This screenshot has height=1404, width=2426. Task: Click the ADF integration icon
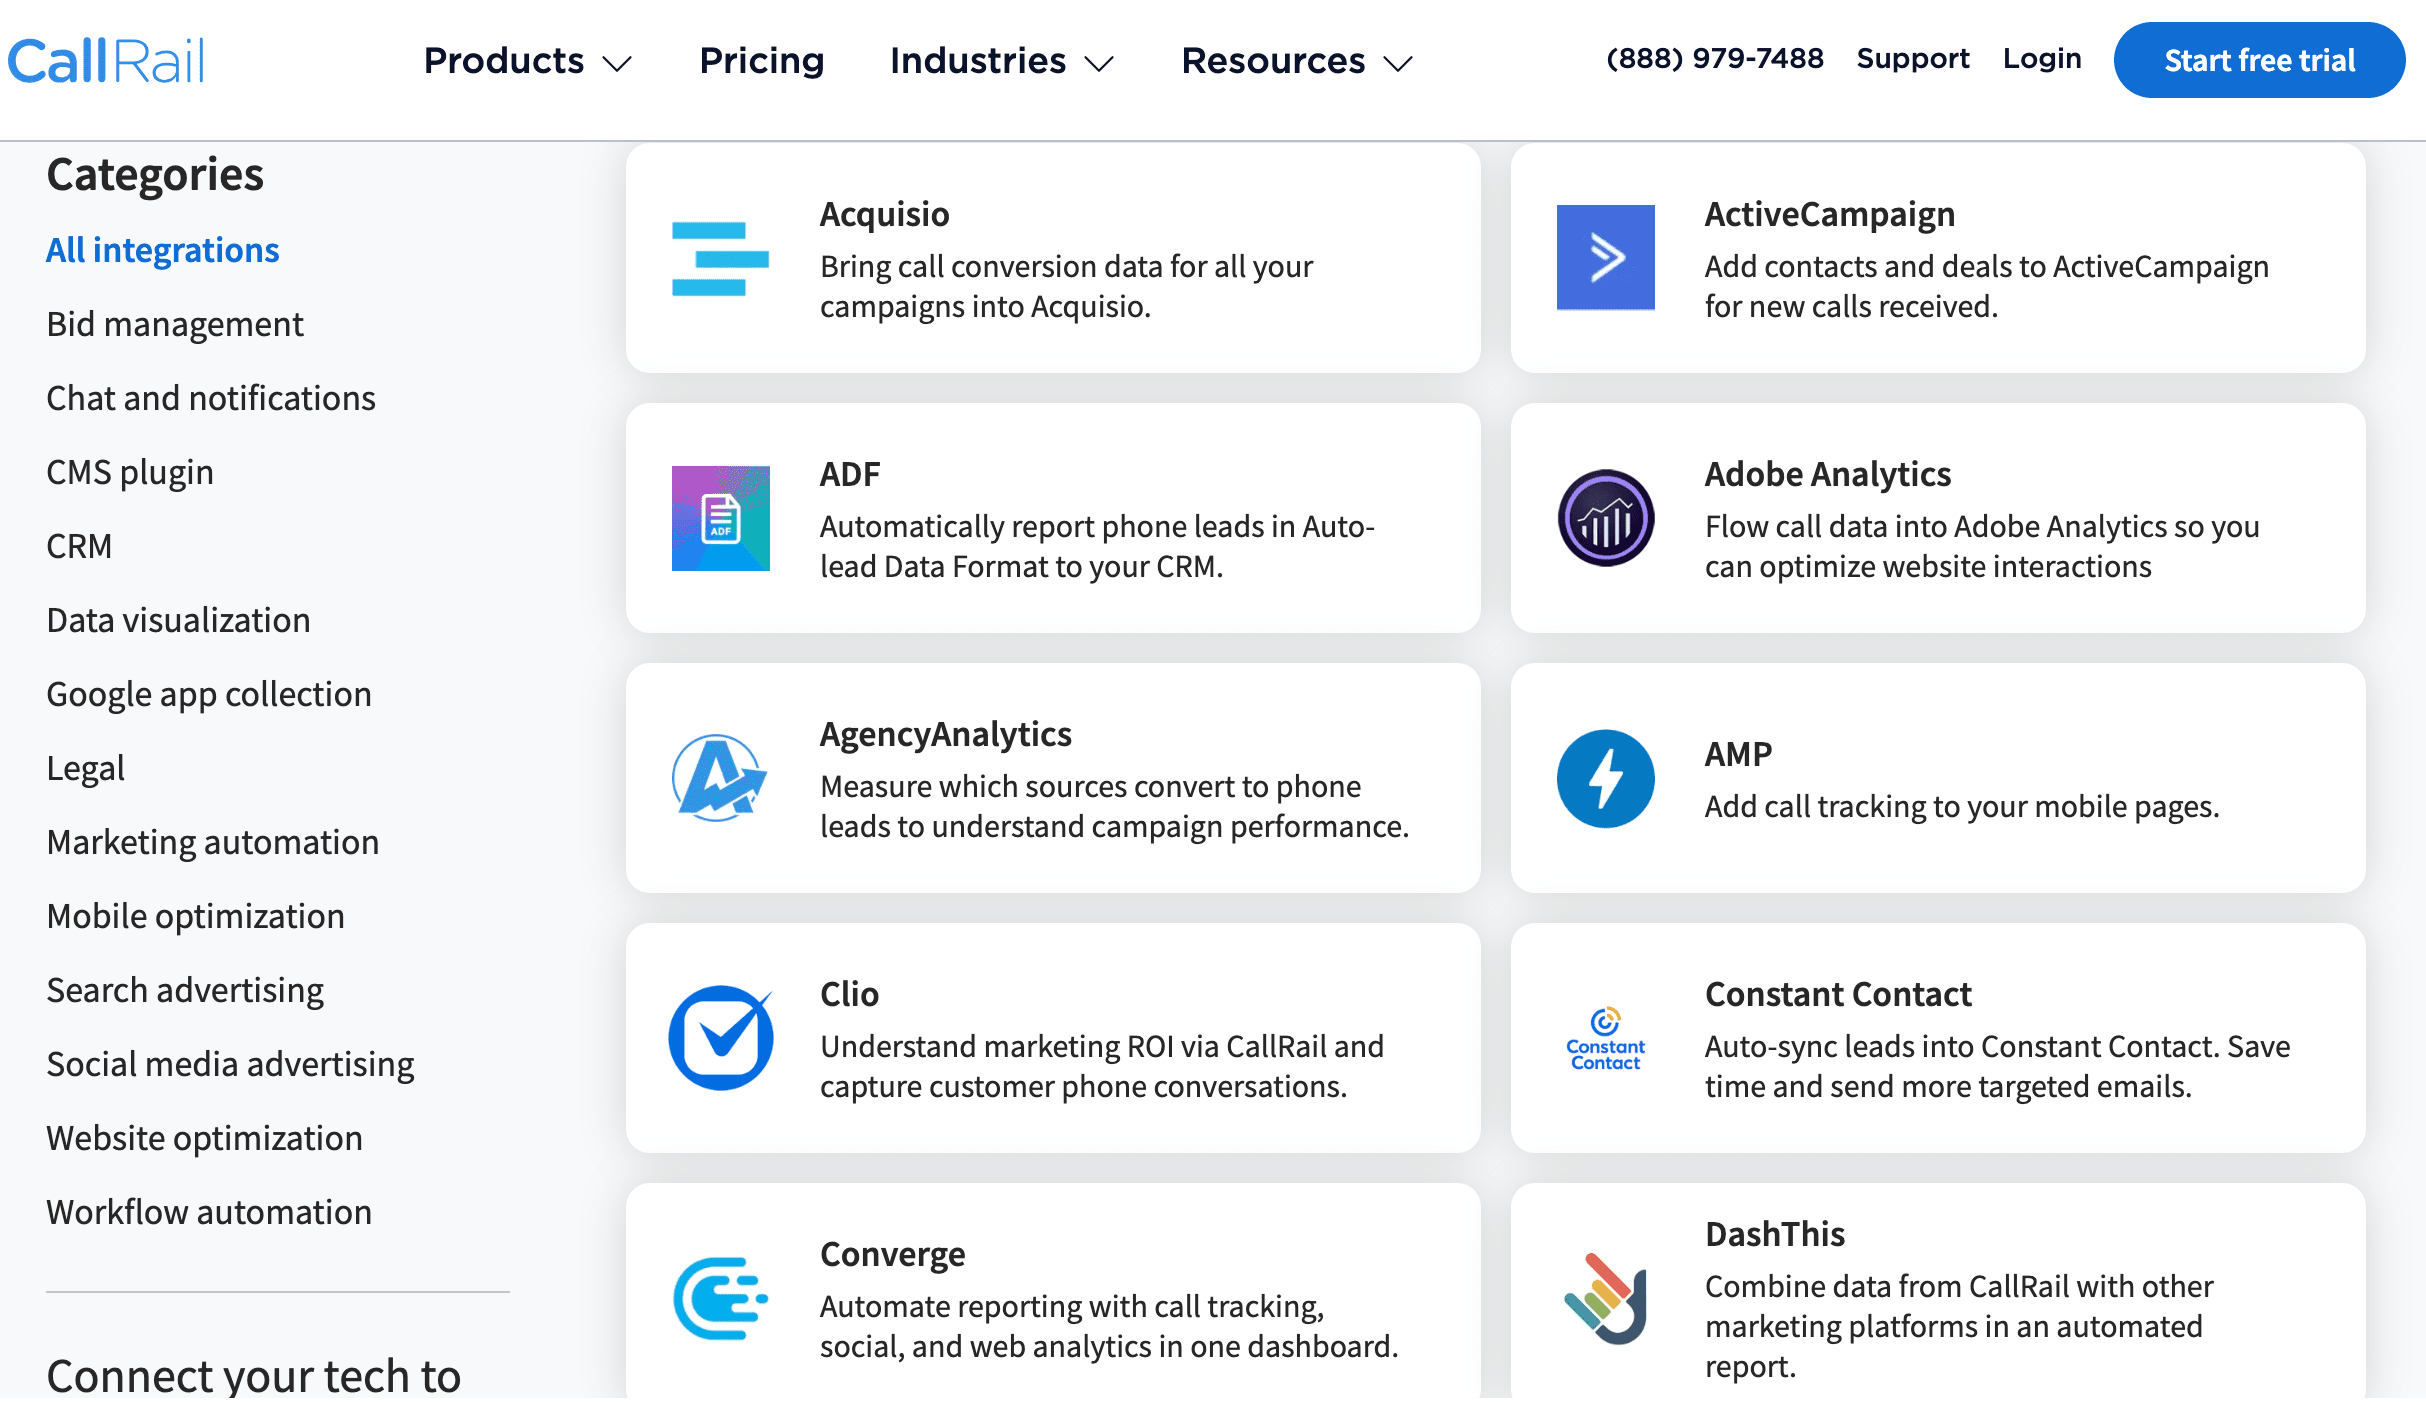tap(720, 519)
